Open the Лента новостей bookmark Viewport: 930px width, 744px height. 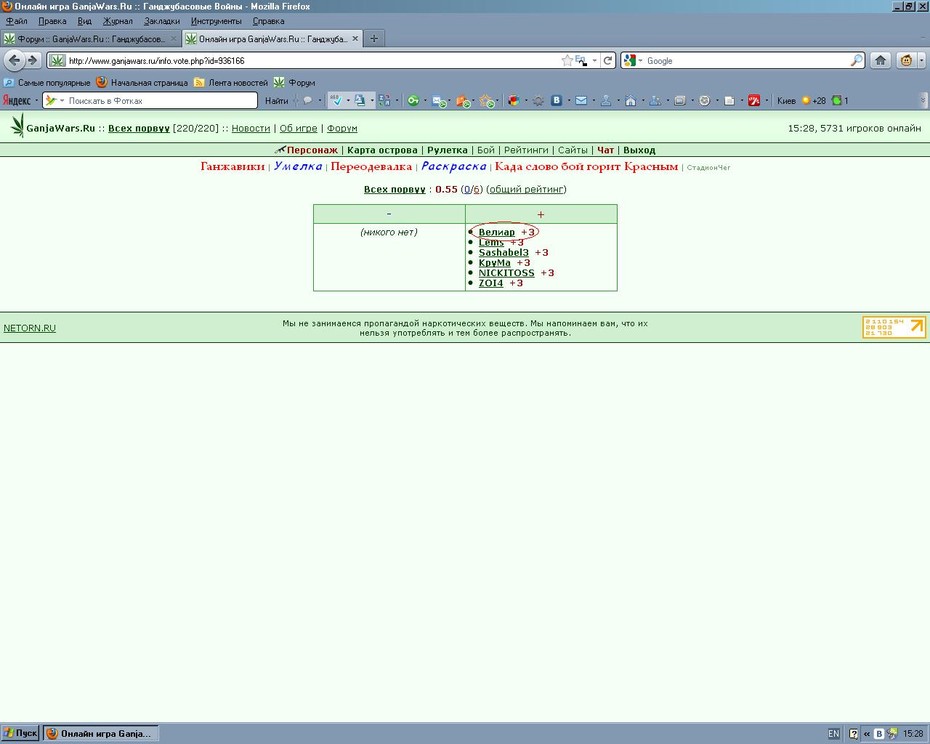pyautogui.click(x=231, y=82)
